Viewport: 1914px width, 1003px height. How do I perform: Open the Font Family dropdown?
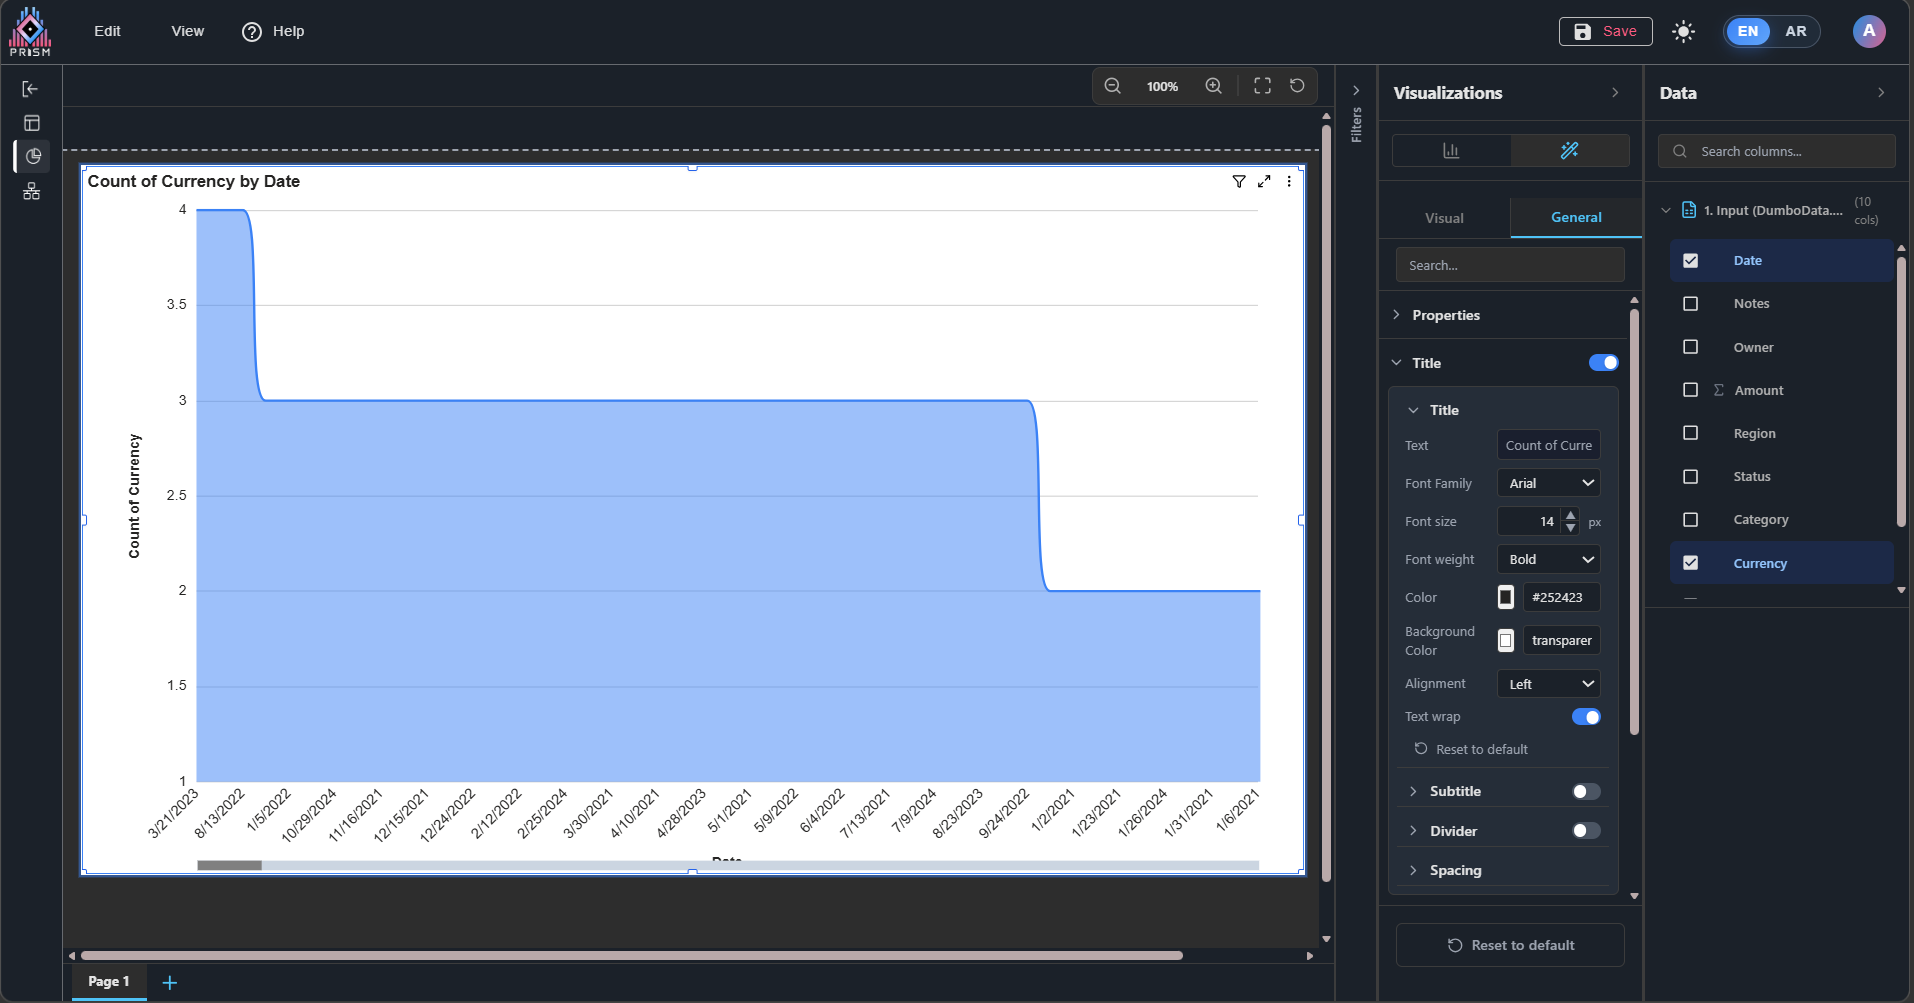(x=1548, y=483)
